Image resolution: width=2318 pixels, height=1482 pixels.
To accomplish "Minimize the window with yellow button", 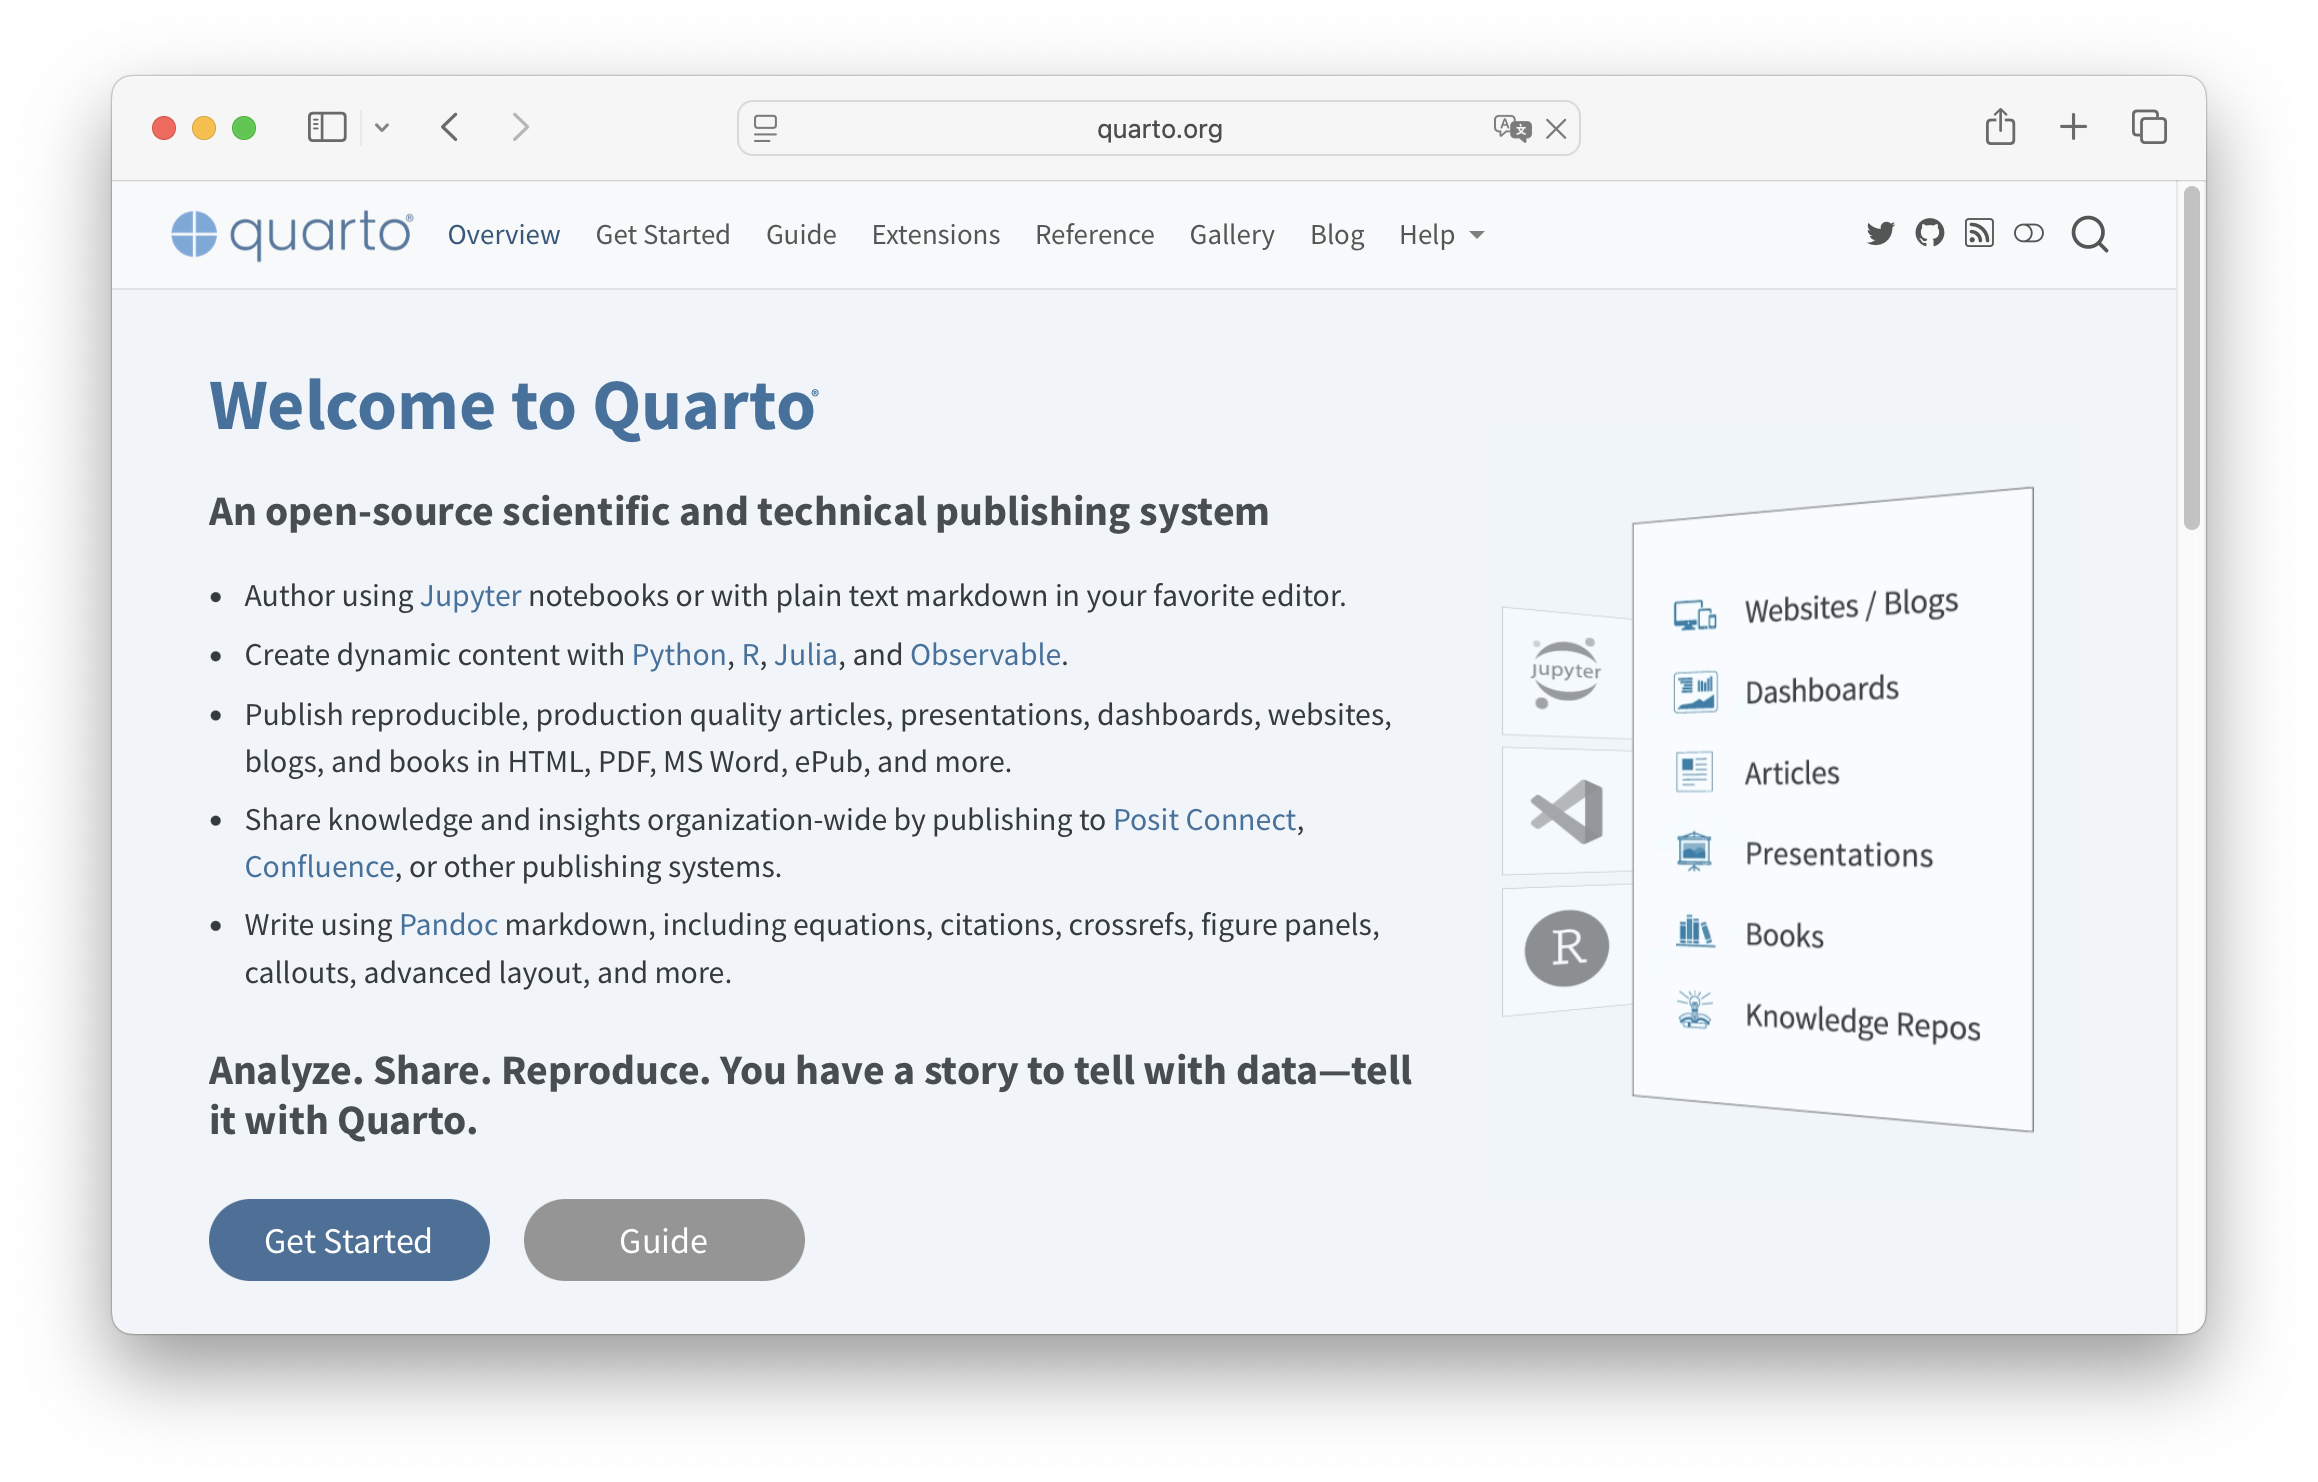I will coord(204,128).
